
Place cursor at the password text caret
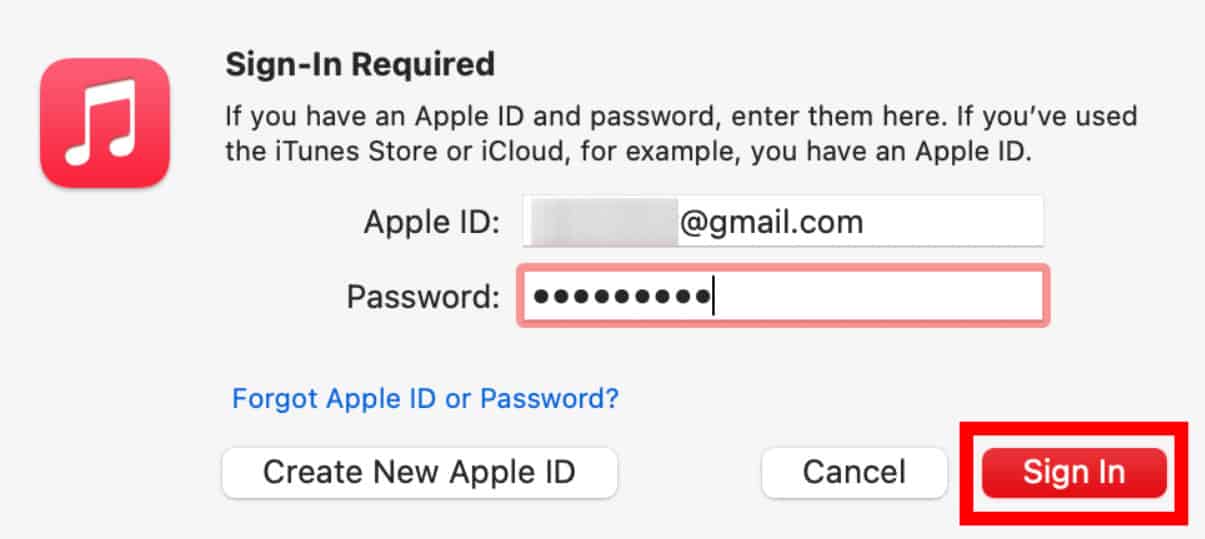(713, 297)
